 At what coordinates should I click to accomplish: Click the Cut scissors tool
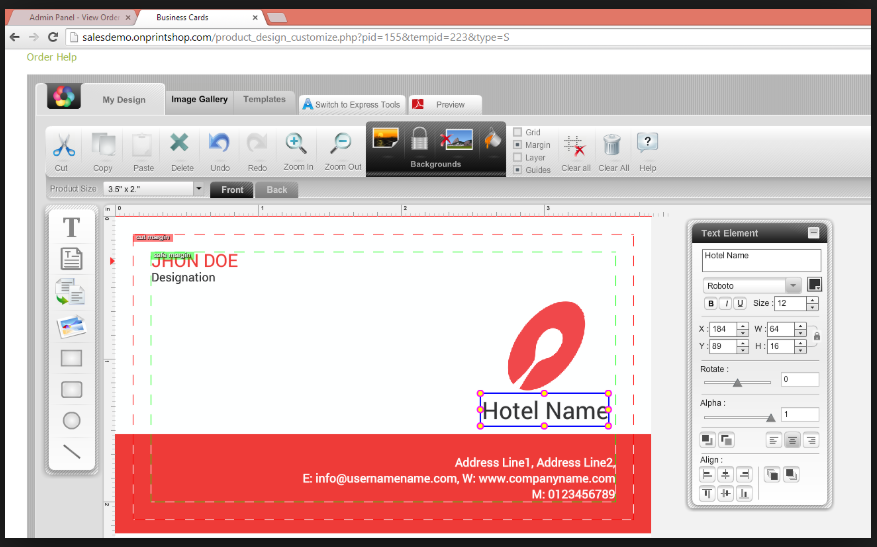(x=64, y=145)
